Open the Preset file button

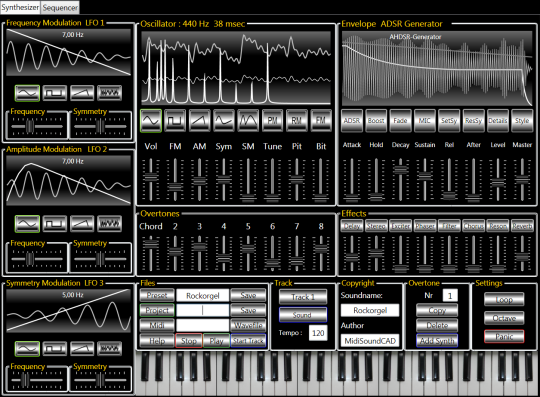(157, 295)
